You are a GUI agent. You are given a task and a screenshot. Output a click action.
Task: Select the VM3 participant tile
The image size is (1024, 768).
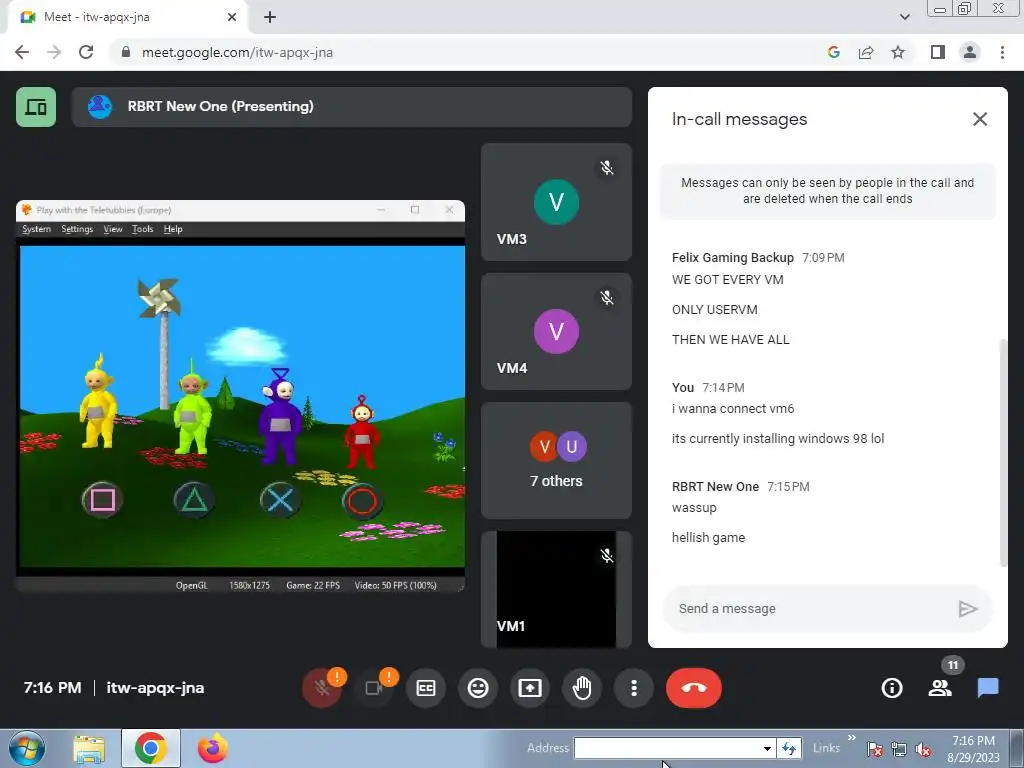(x=556, y=202)
